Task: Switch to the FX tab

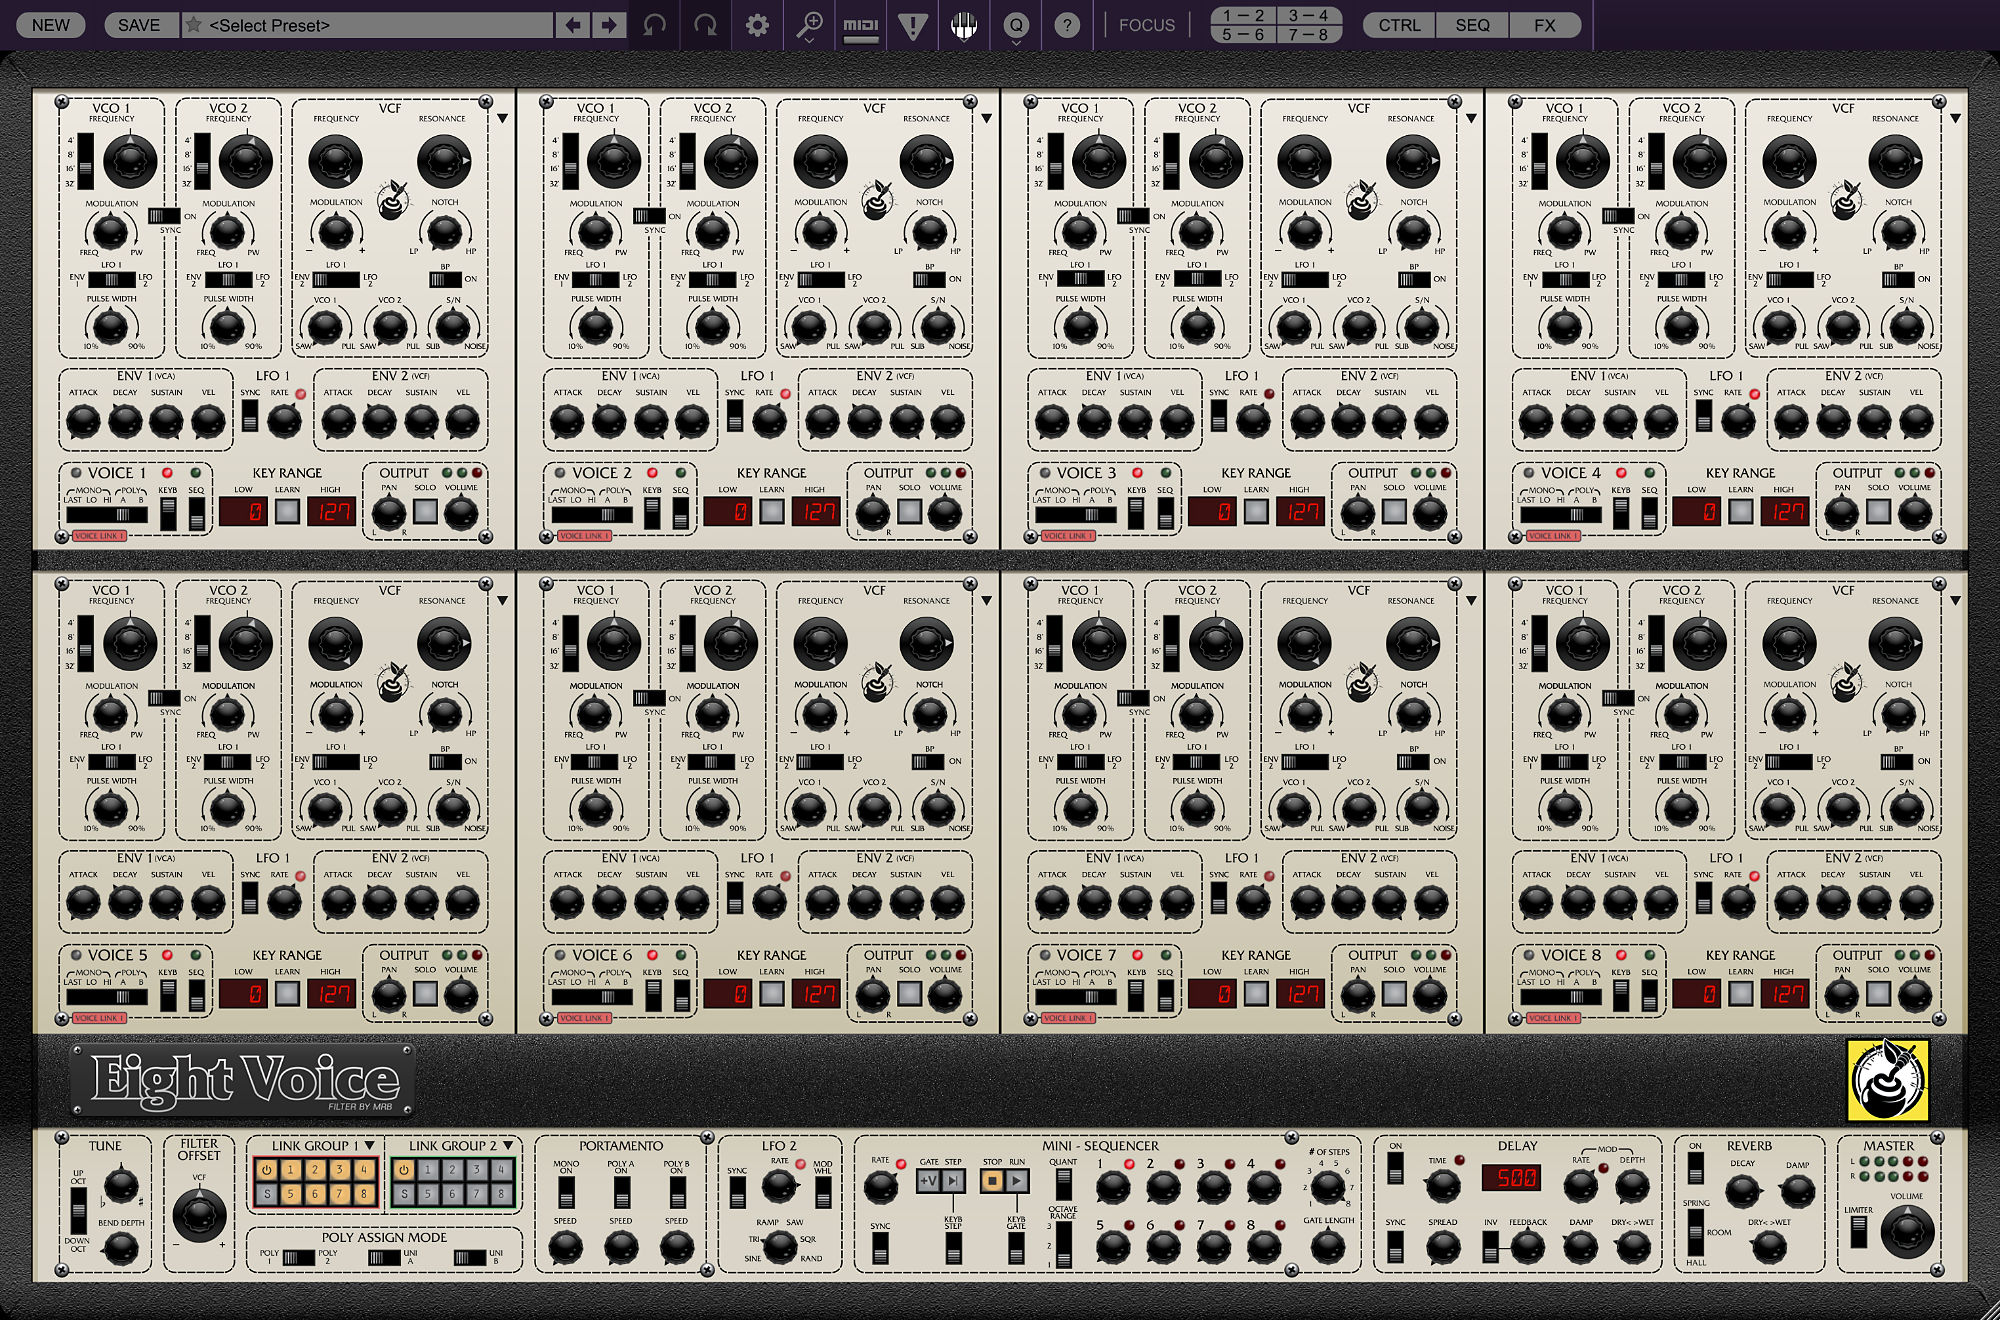Action: point(1545,25)
